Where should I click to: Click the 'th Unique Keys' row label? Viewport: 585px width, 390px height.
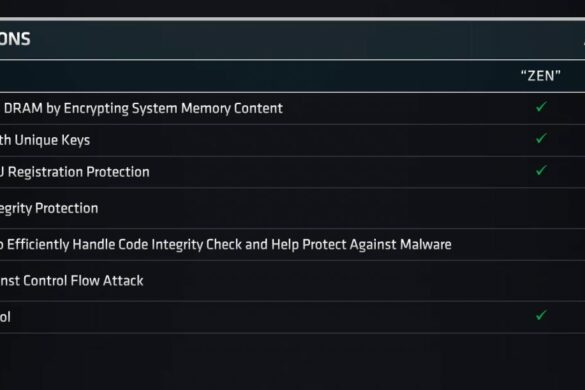pos(45,140)
